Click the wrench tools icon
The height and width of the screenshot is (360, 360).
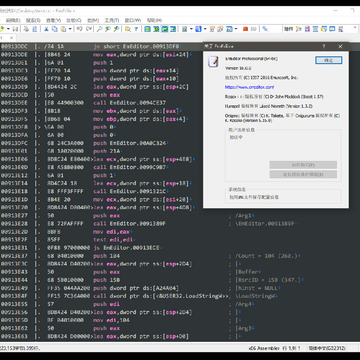click(x=265, y=29)
